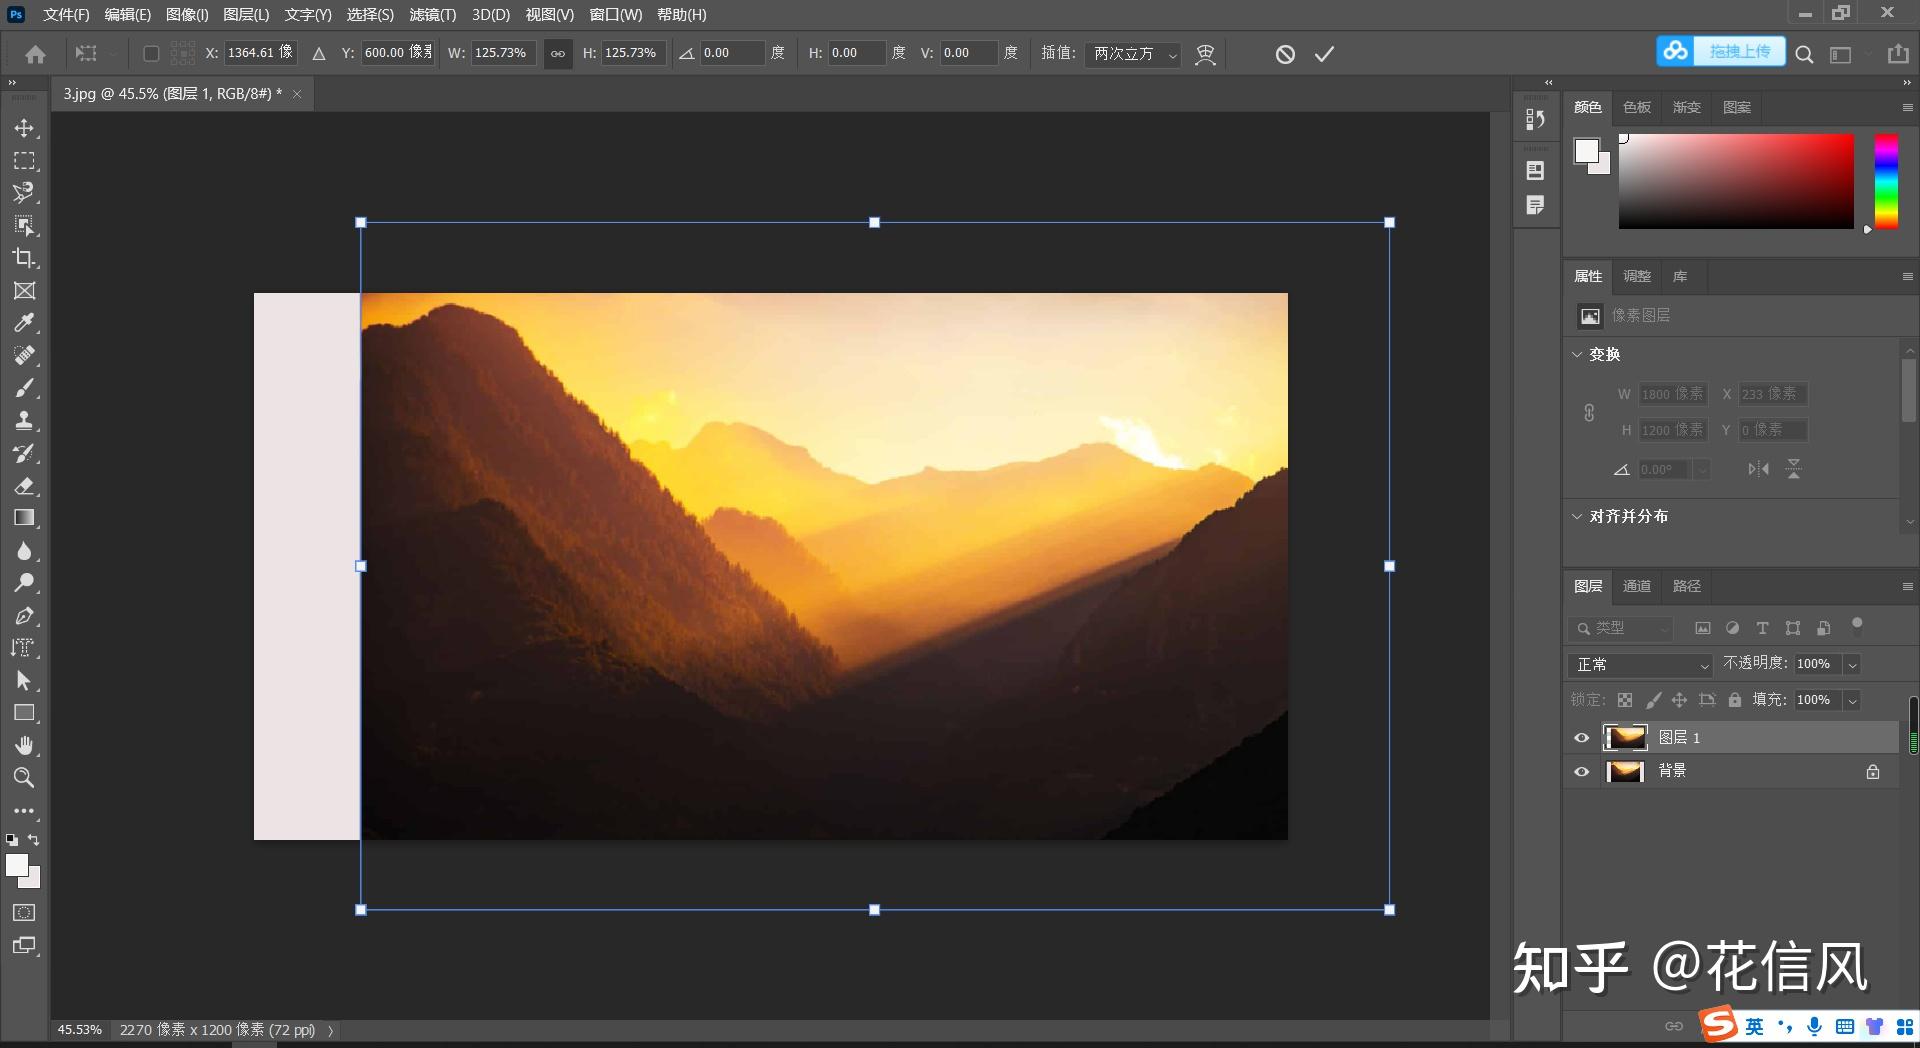
Task: Commit the transform with the checkmark
Action: (x=1324, y=54)
